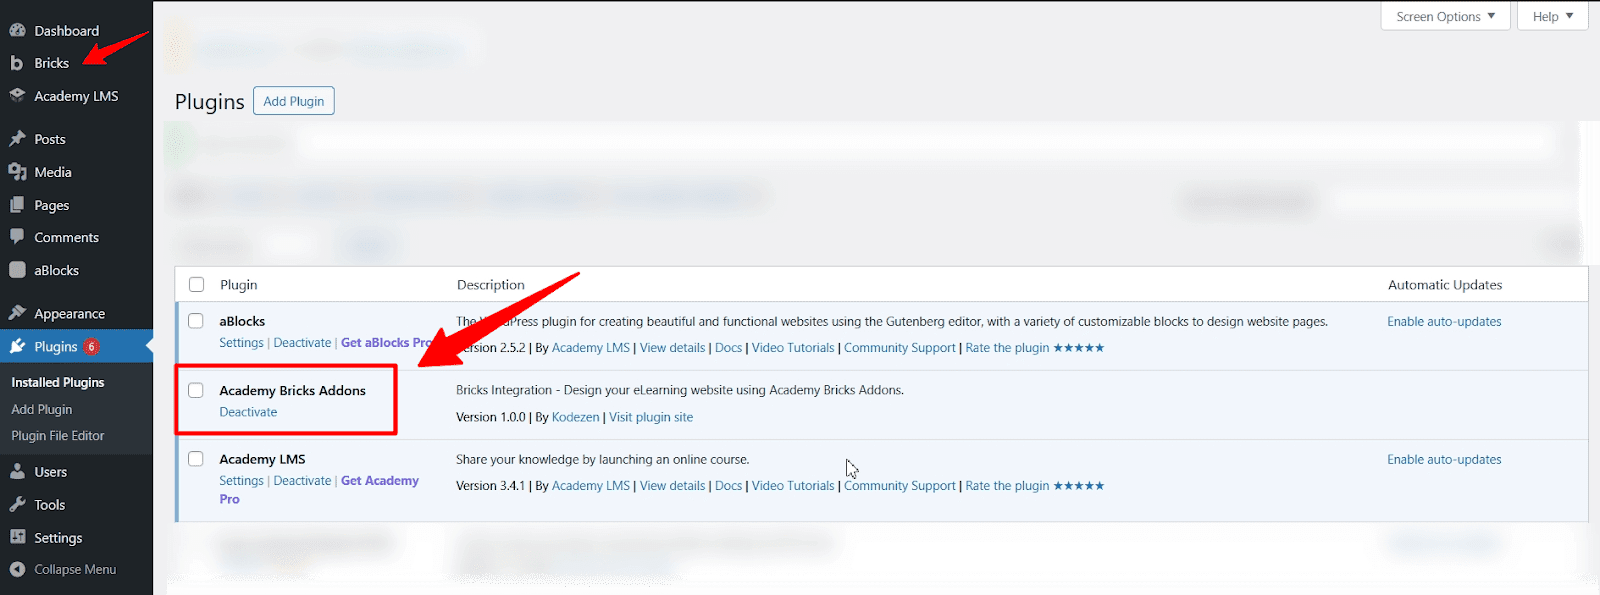This screenshot has height=595, width=1600.
Task: Check the Academy Bricks Addons checkbox
Action: tap(196, 390)
